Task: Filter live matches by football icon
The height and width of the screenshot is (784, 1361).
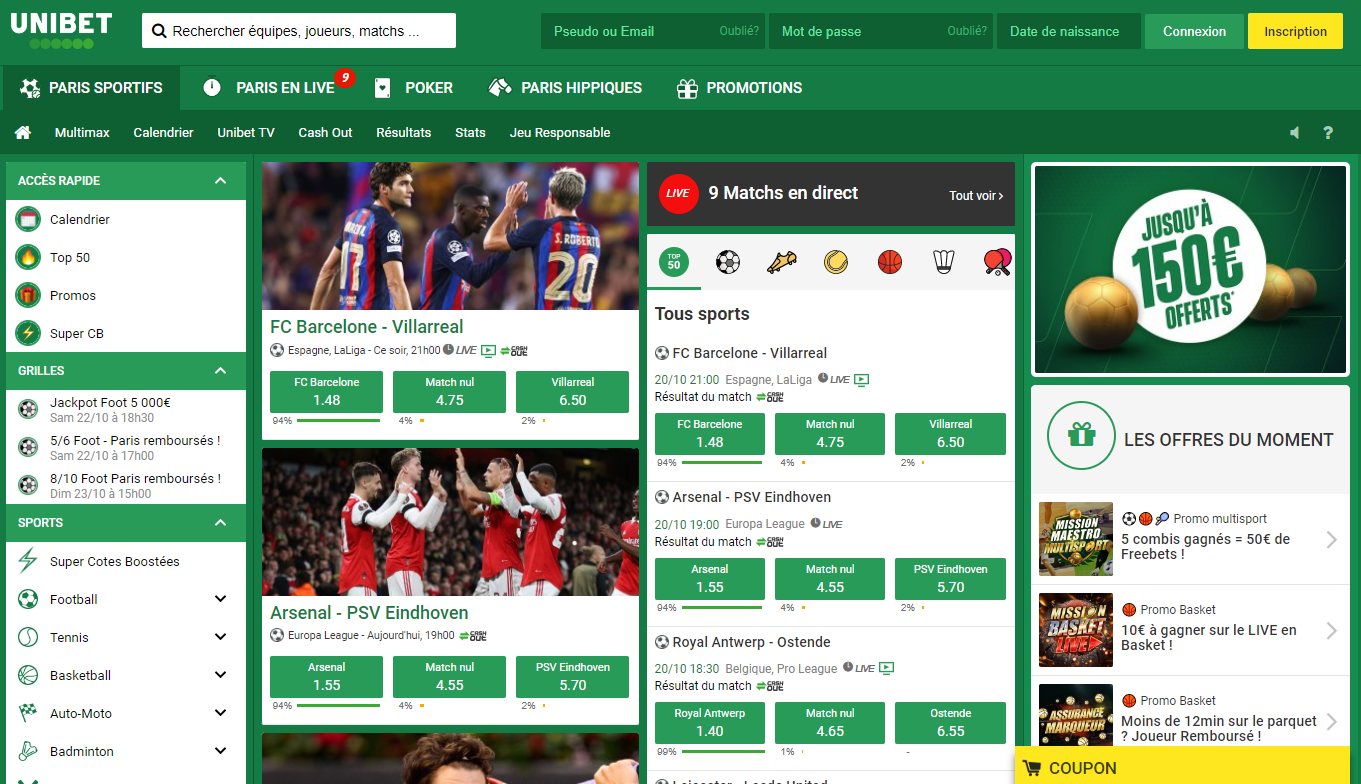Action: tap(728, 262)
